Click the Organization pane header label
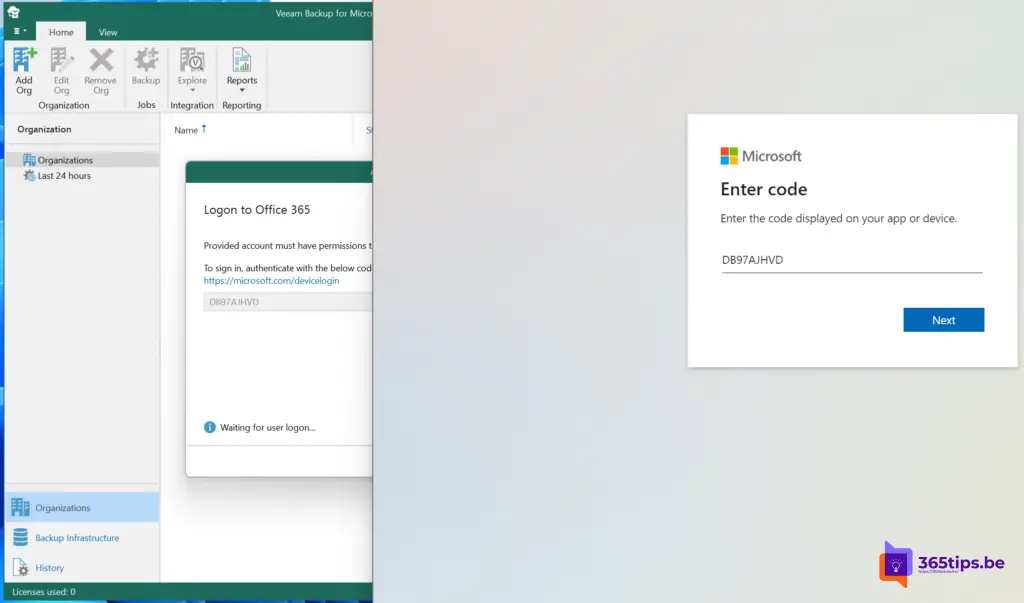 pos(44,129)
